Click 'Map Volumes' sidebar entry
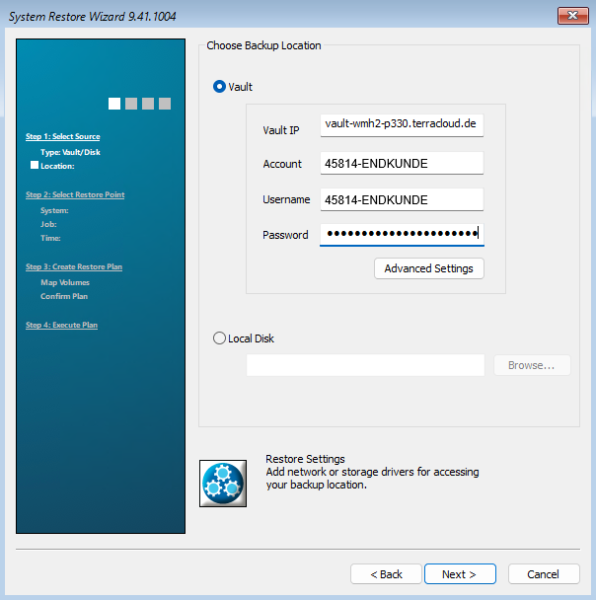This screenshot has height=600, width=596. [65, 282]
